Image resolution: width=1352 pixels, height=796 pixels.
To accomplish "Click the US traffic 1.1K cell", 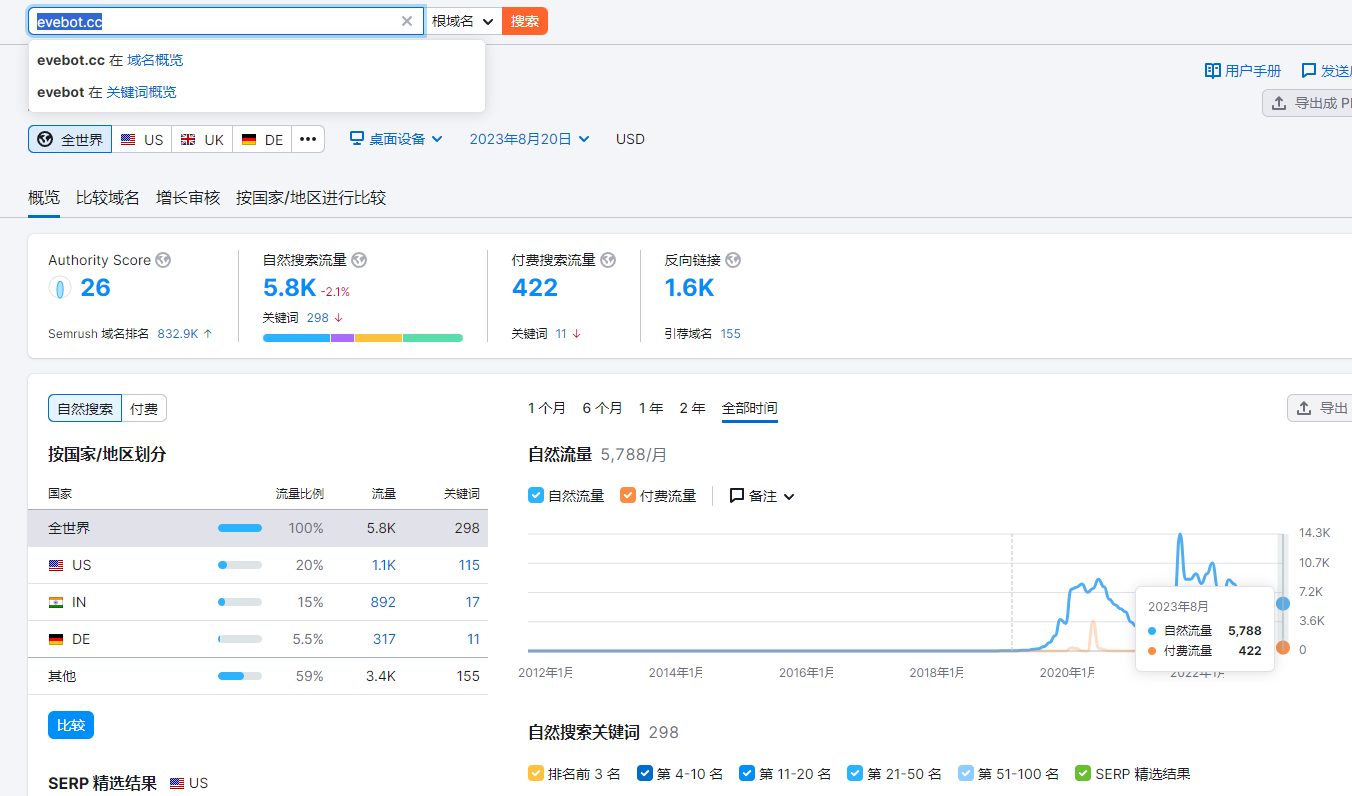I will [384, 565].
